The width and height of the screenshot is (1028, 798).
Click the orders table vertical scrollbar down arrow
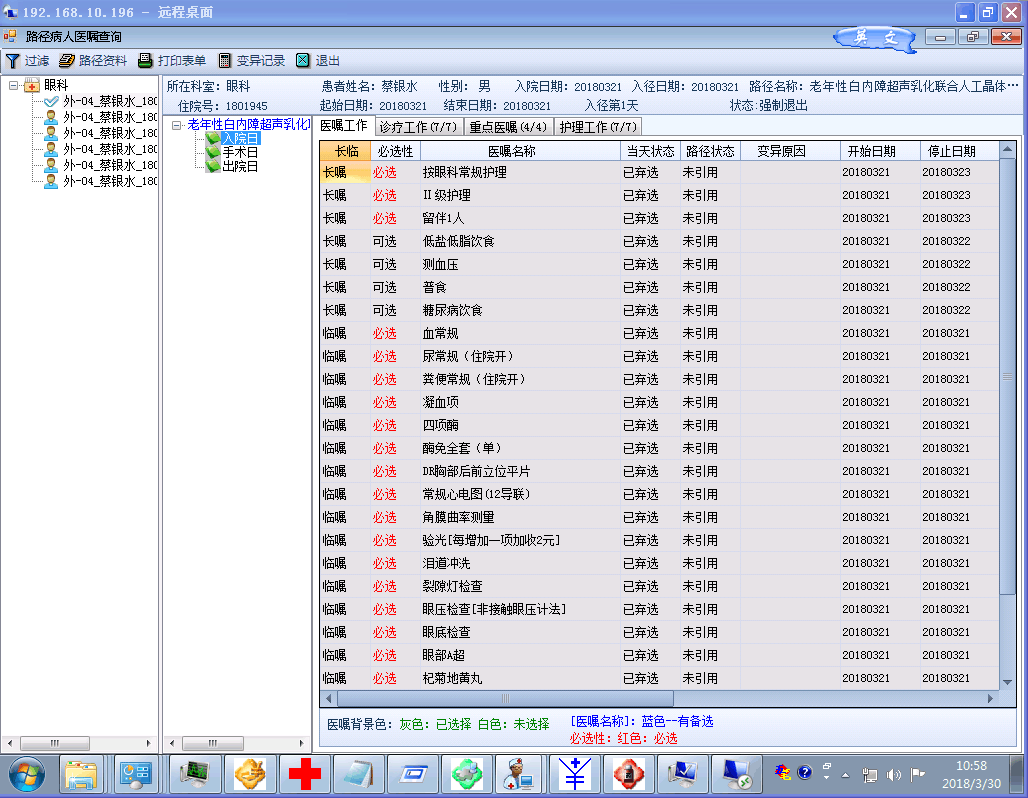(x=1008, y=682)
